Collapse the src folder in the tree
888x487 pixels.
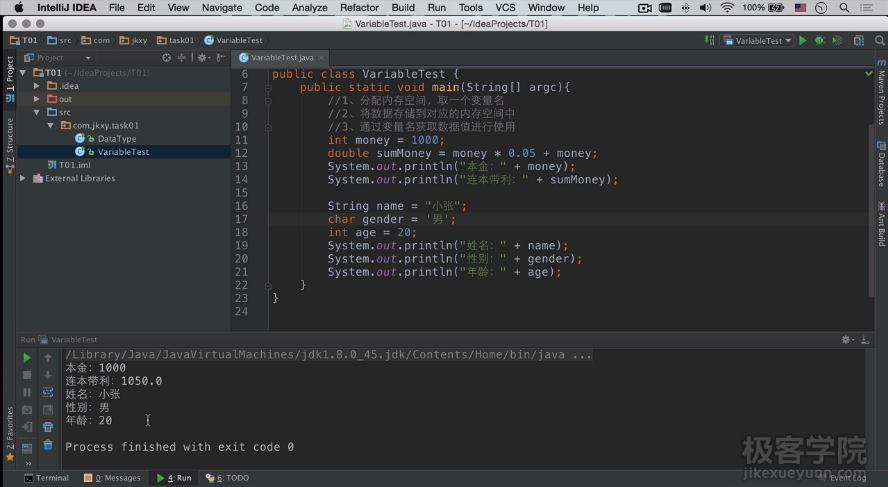pos(37,112)
